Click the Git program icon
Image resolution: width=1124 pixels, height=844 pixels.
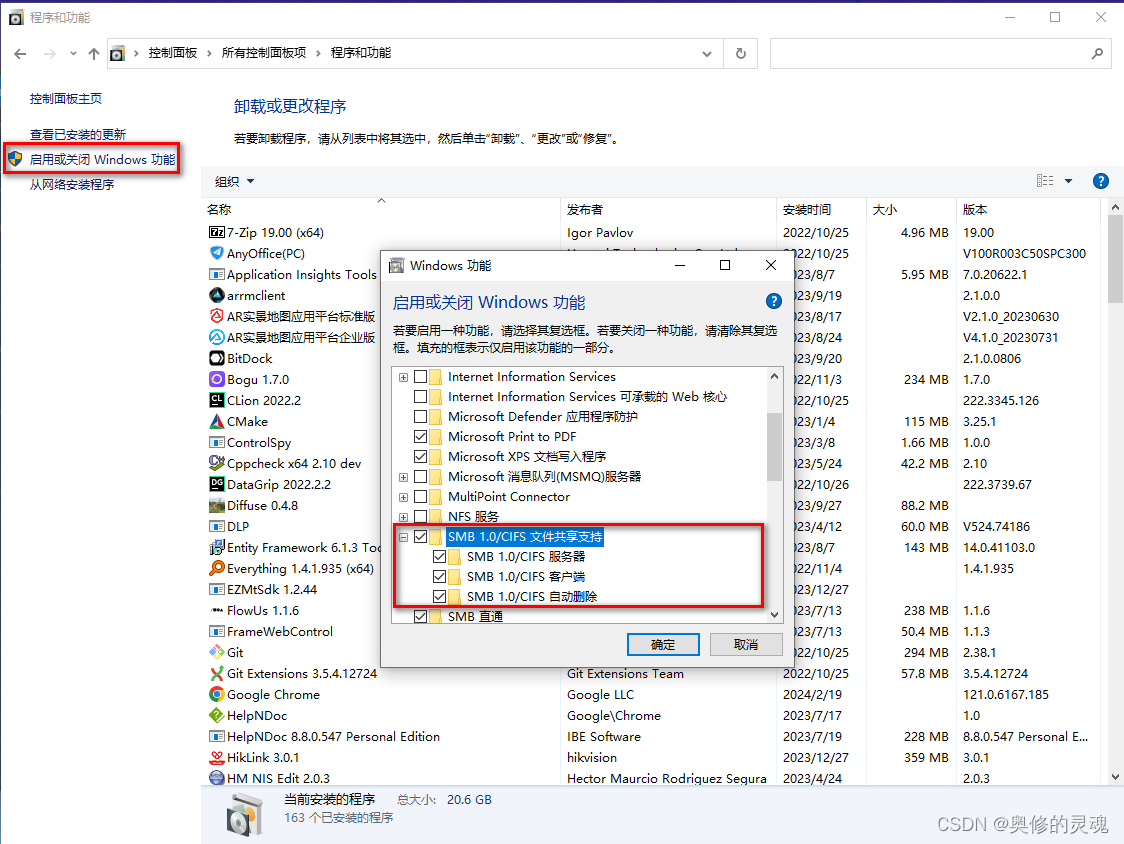coord(216,653)
